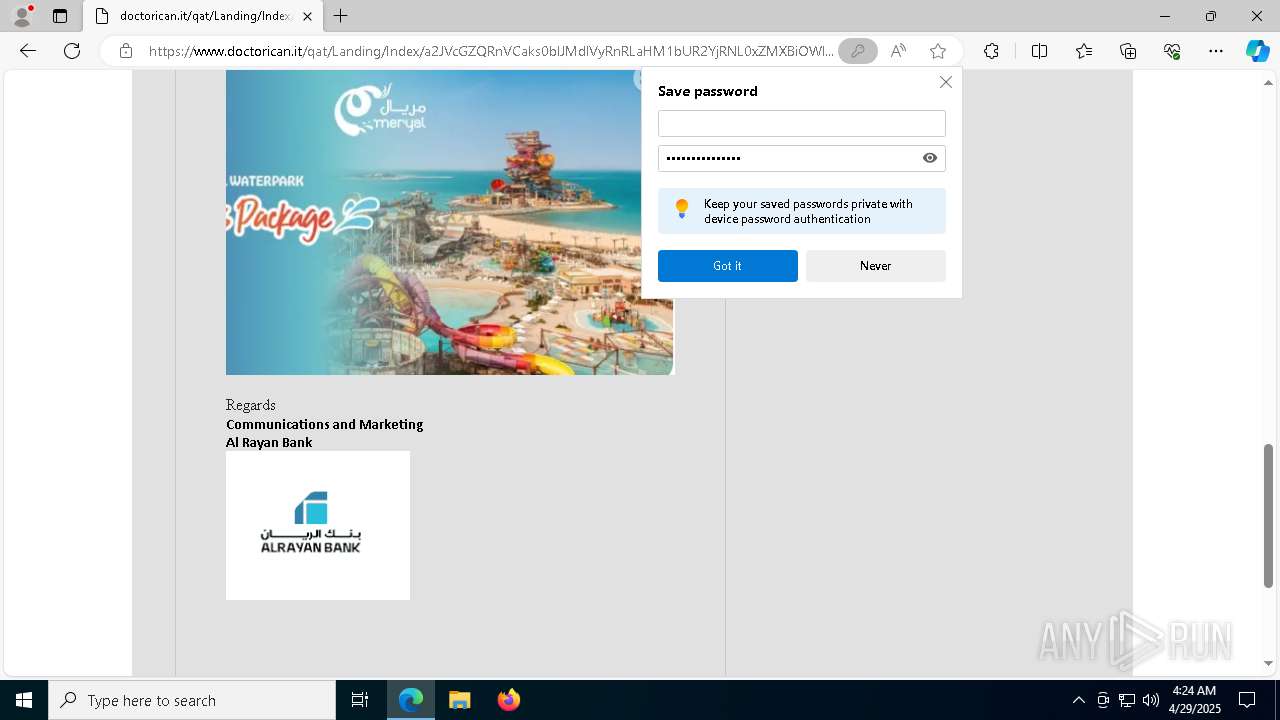1280x720 pixels.
Task: Reveal password with the eye icon
Action: click(x=930, y=158)
